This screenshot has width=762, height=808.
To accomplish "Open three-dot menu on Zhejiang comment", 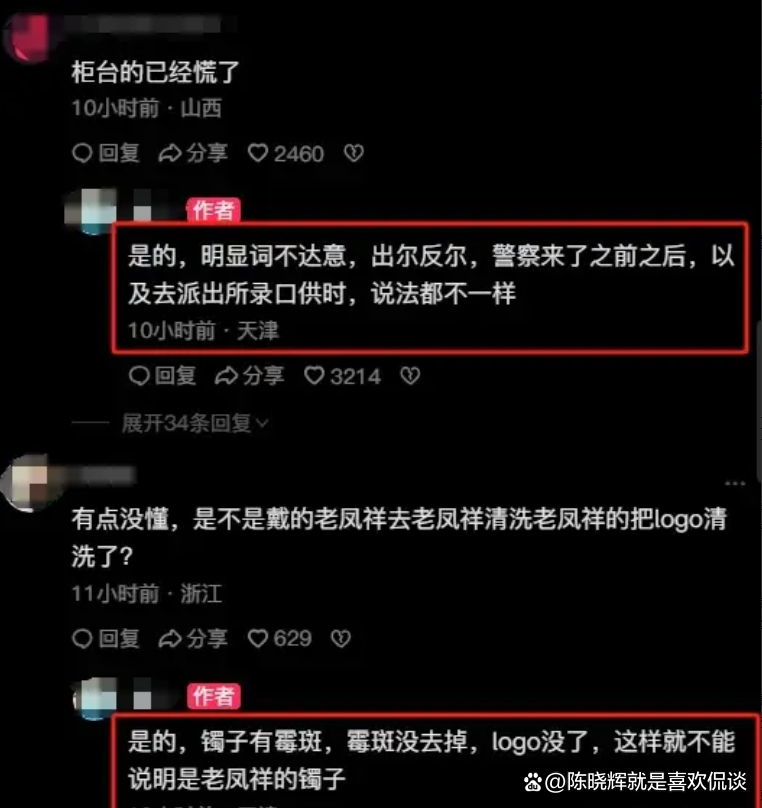I will click(x=735, y=483).
